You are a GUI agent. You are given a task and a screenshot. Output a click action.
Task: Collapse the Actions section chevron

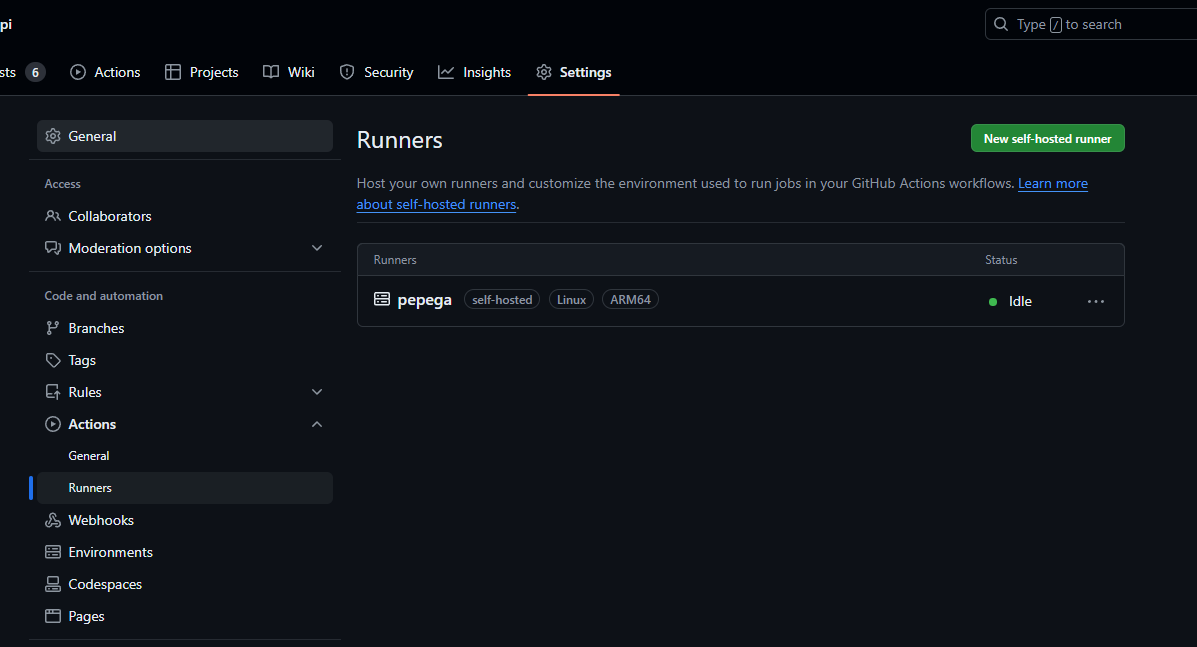[x=317, y=424]
